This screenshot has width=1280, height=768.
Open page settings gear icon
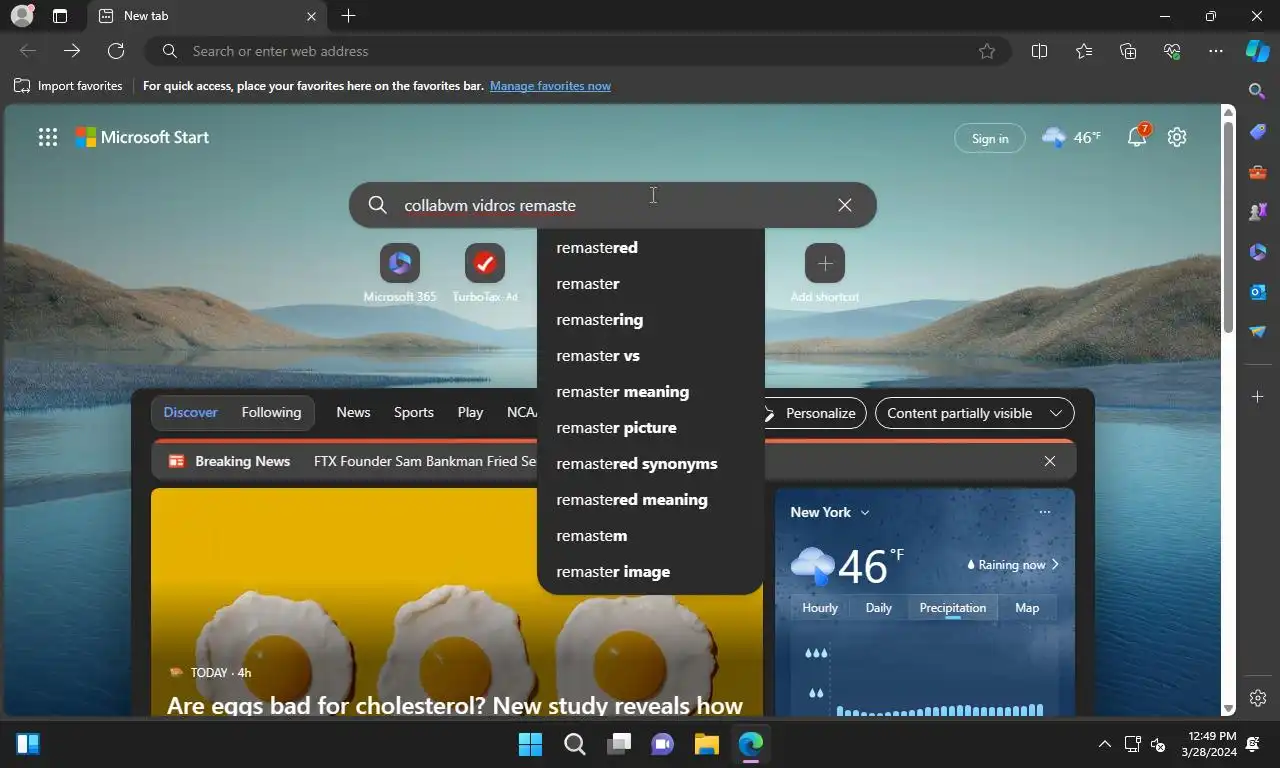[x=1177, y=137]
